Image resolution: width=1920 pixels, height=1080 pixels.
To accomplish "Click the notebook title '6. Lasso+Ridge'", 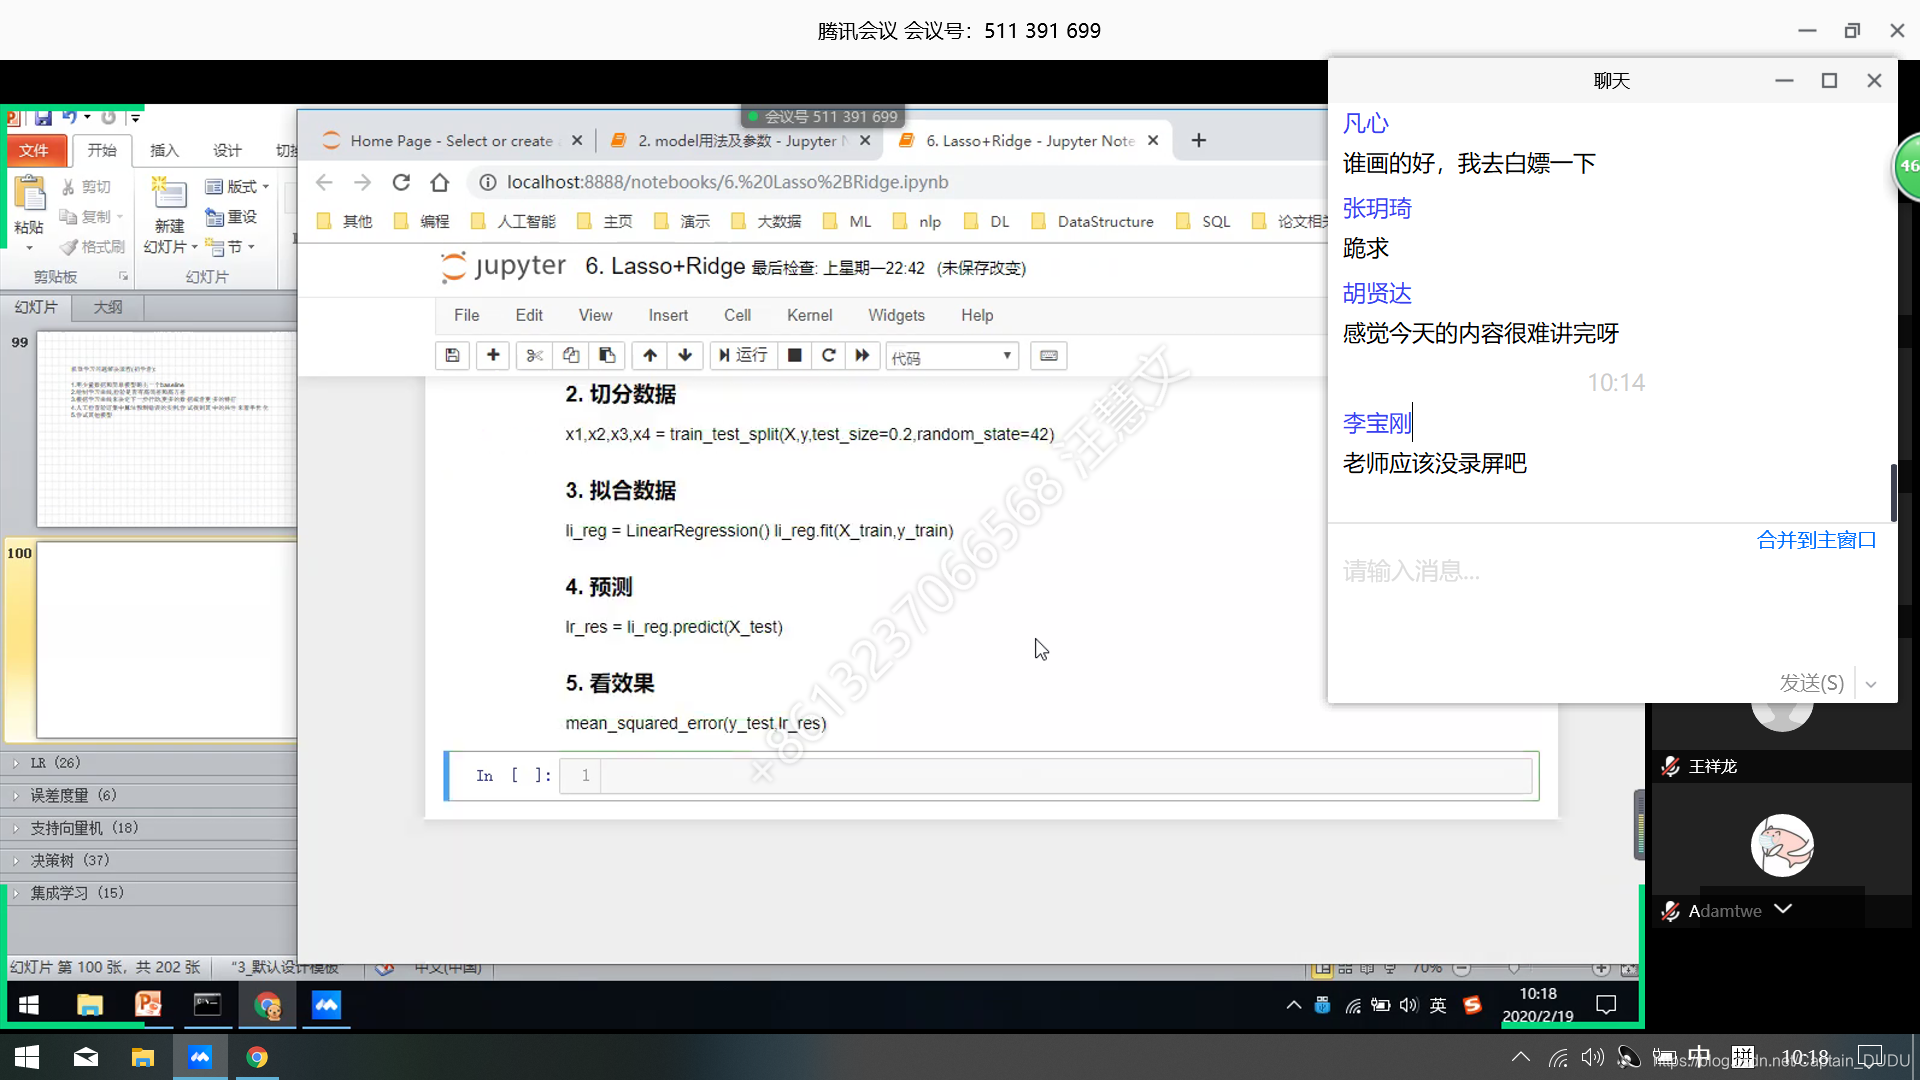I will click(665, 266).
